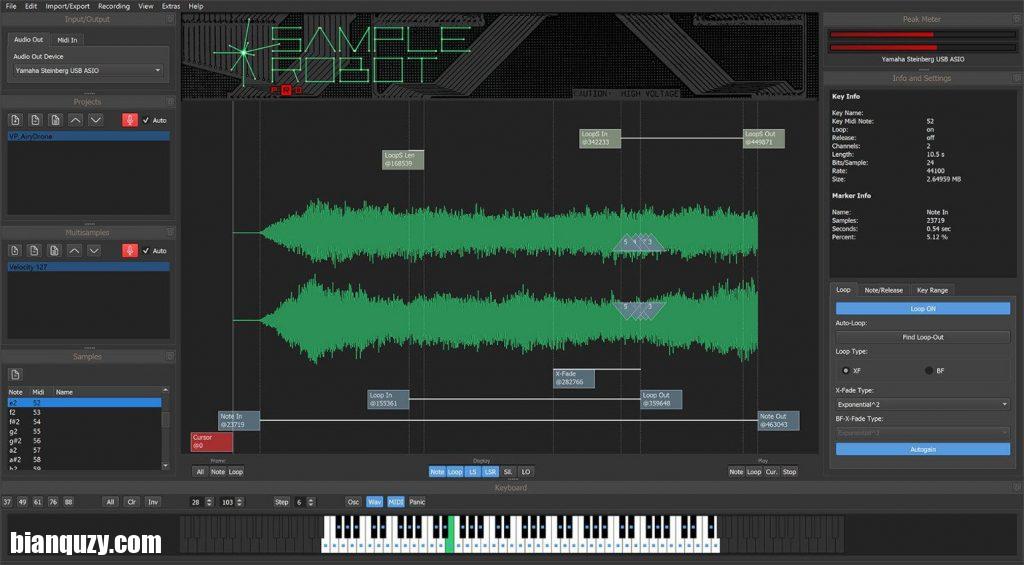Move multisample up with the up arrow
Screen dimensions: 1024x565
(x=74, y=251)
